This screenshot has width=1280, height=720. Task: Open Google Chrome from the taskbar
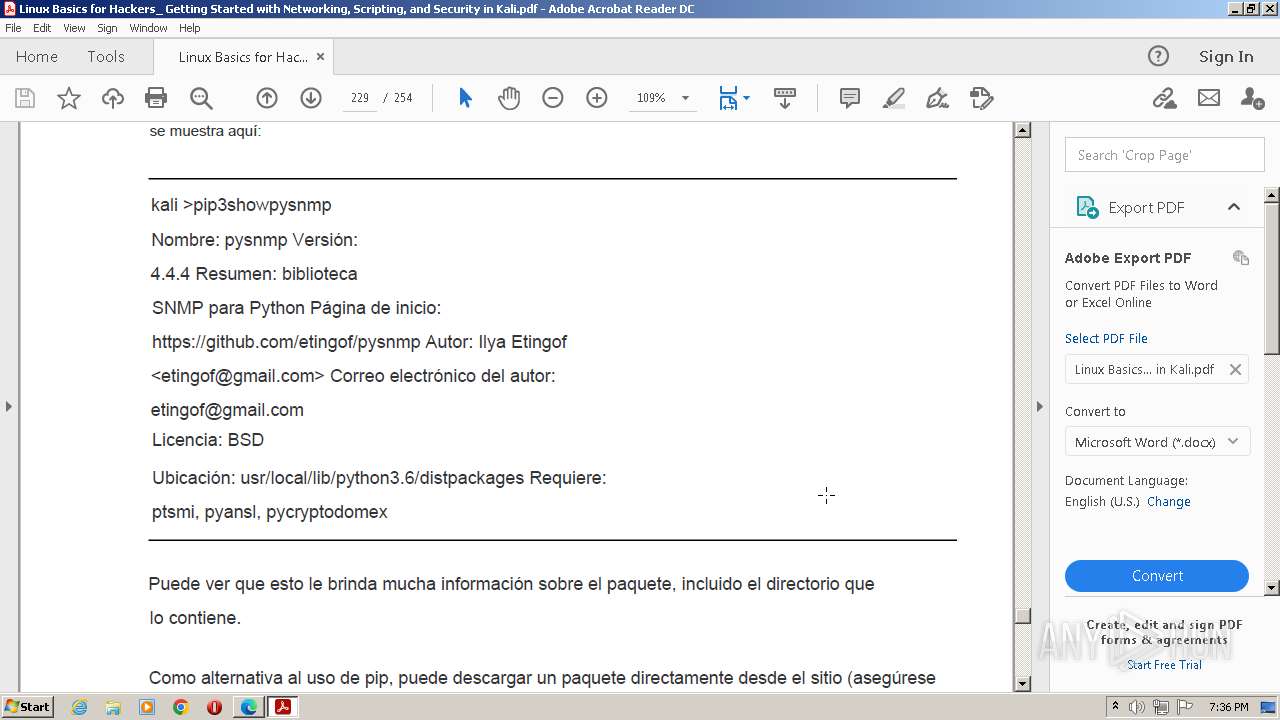pos(180,707)
